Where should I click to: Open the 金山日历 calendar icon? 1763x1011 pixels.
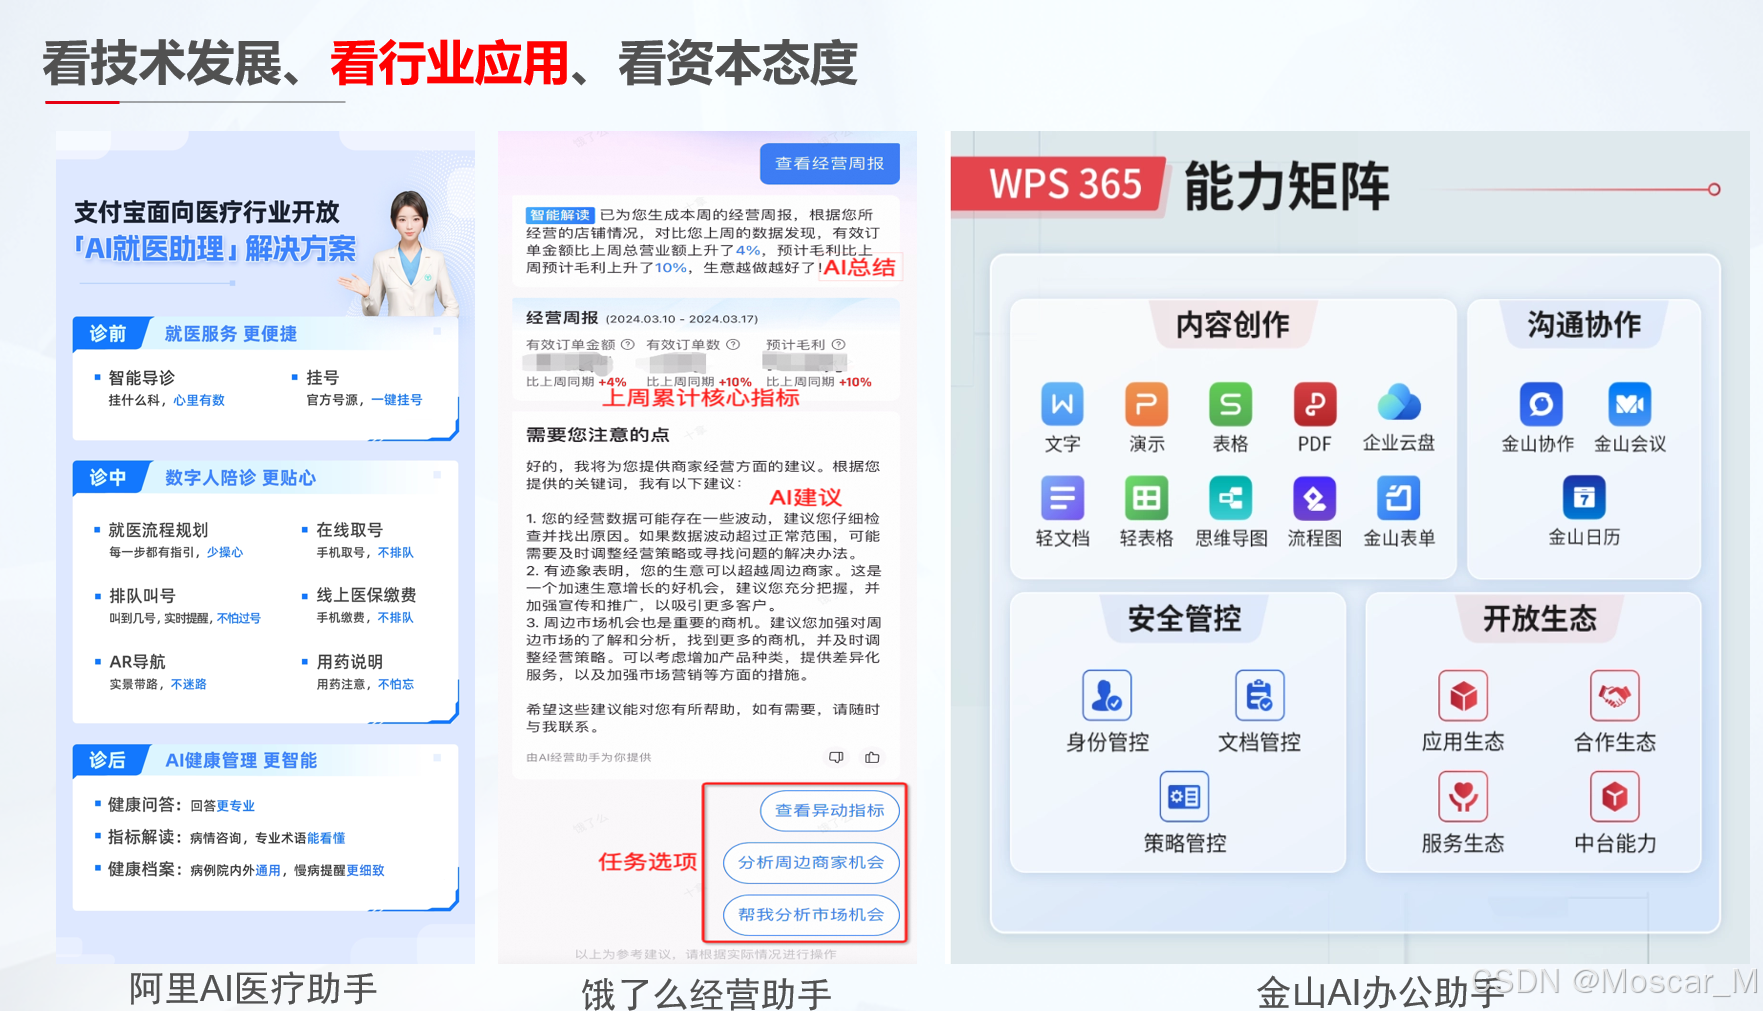(1584, 497)
